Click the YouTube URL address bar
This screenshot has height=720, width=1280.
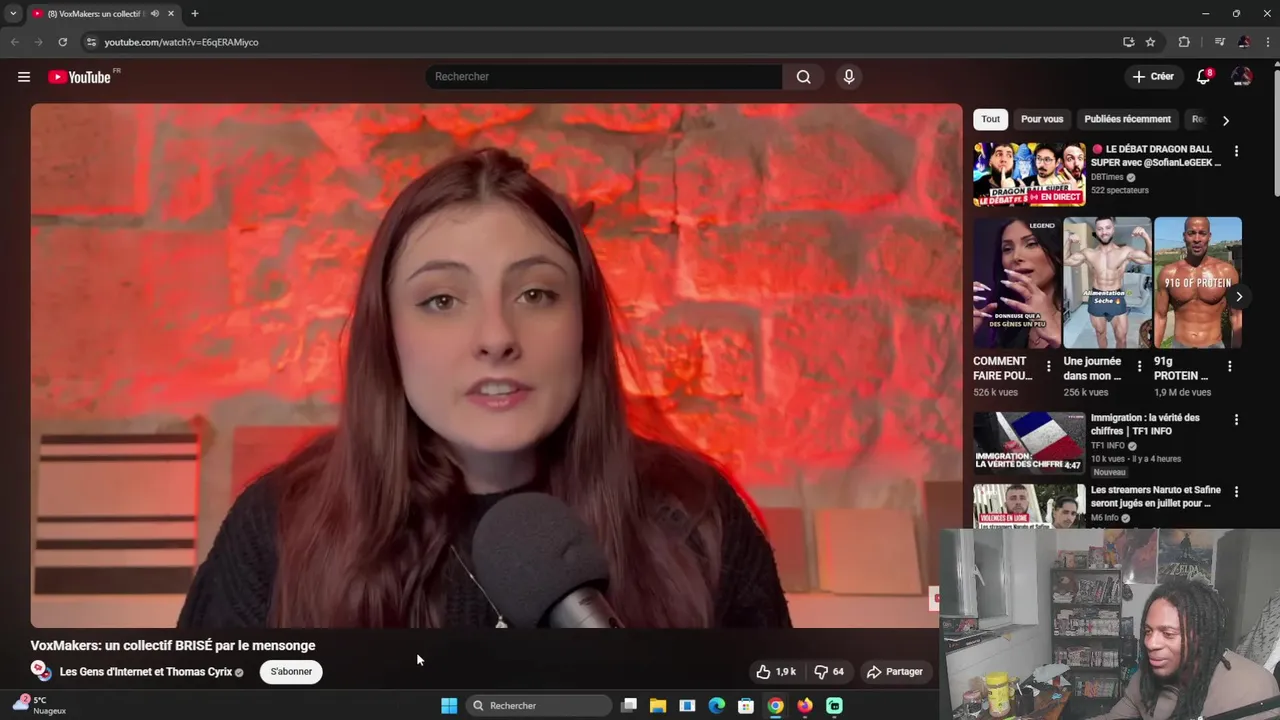point(600,42)
